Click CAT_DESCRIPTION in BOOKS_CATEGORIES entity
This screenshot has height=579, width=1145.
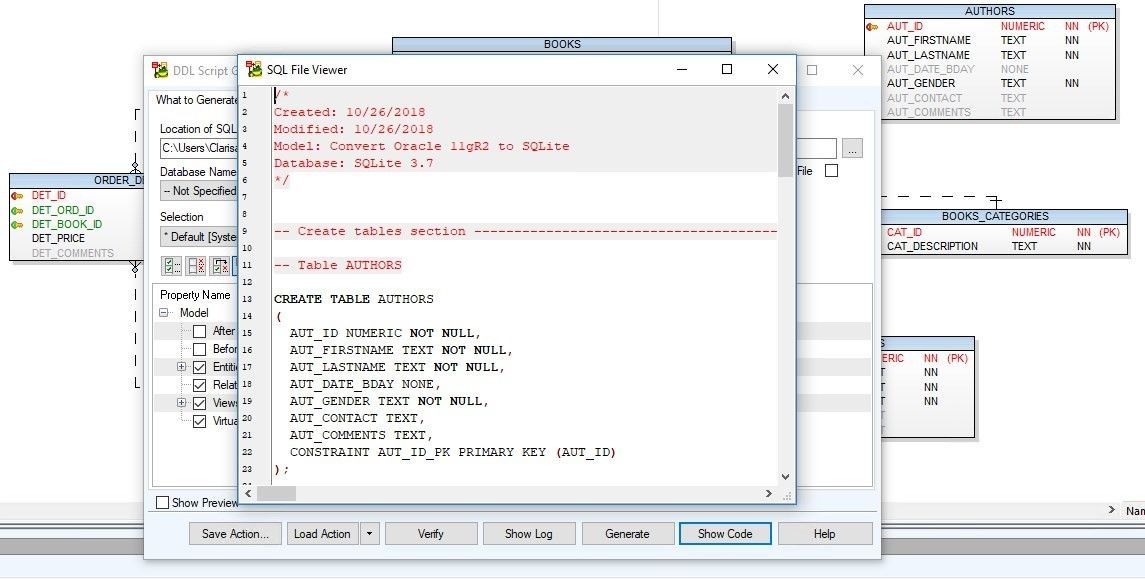point(932,246)
